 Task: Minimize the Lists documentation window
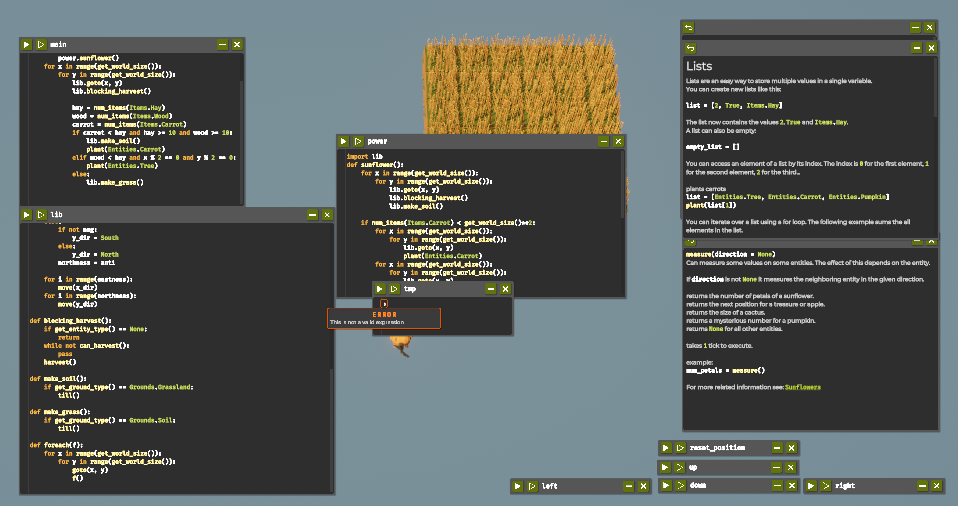pos(915,48)
